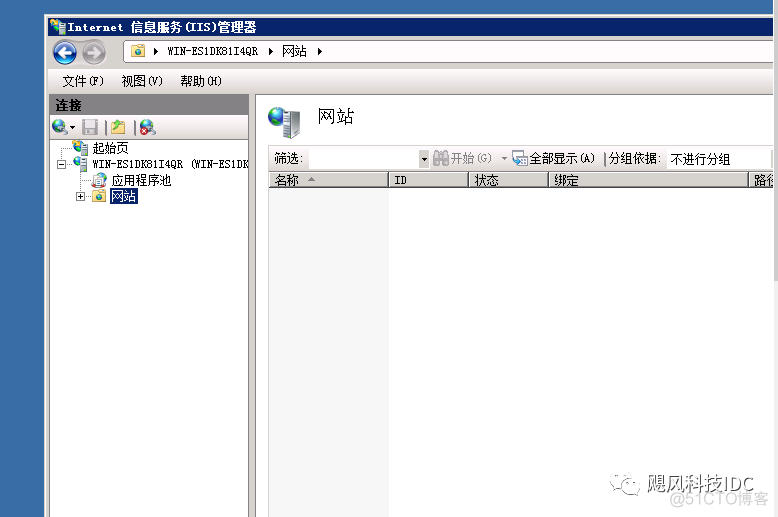The width and height of the screenshot is (778, 517).
Task: Collapse the WIN-ES1DK81I4QR server node
Action: click(62, 164)
